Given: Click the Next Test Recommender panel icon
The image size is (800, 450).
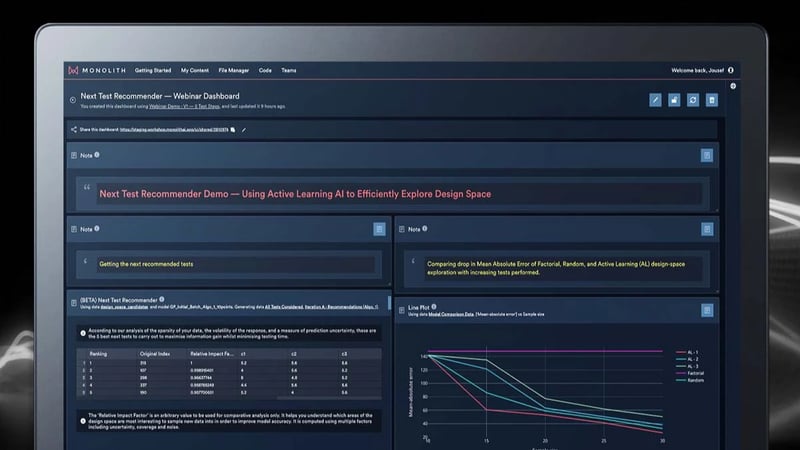Looking at the screenshot, I should tap(73, 303).
